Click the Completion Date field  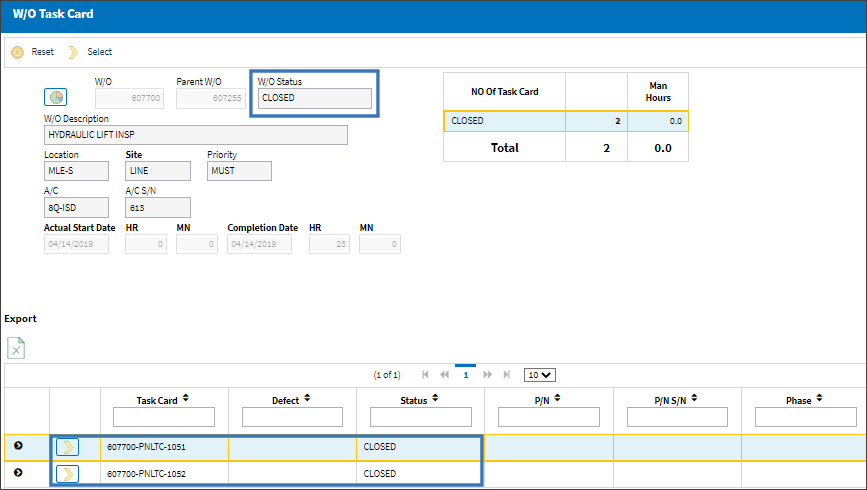coord(259,244)
